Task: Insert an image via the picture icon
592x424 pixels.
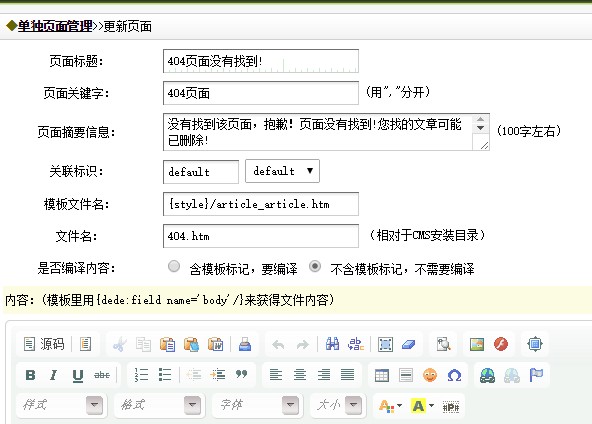Action: click(477, 344)
